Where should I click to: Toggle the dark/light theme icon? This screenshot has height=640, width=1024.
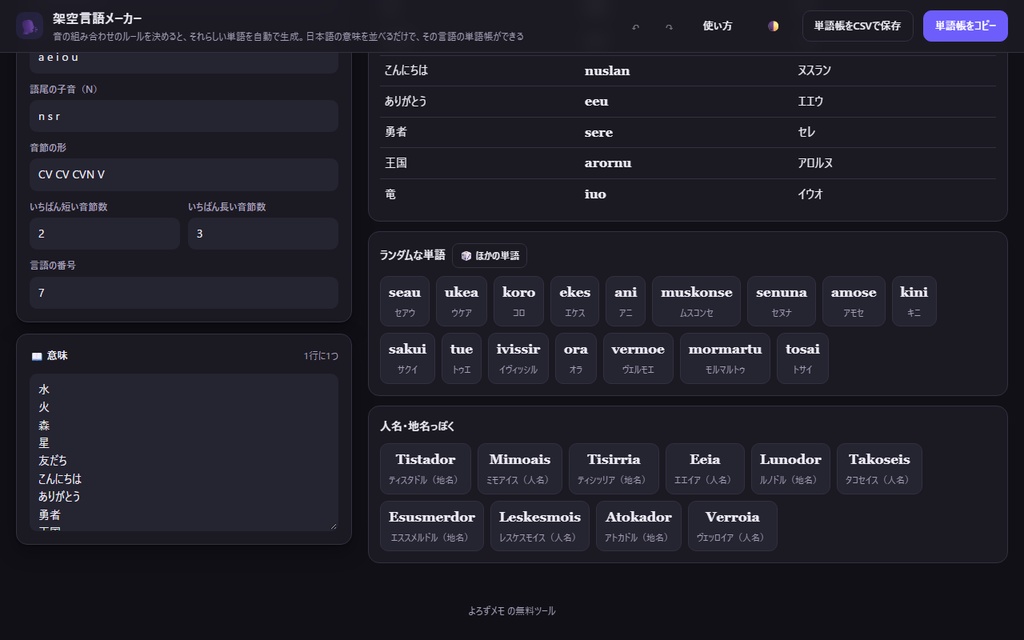pos(773,26)
